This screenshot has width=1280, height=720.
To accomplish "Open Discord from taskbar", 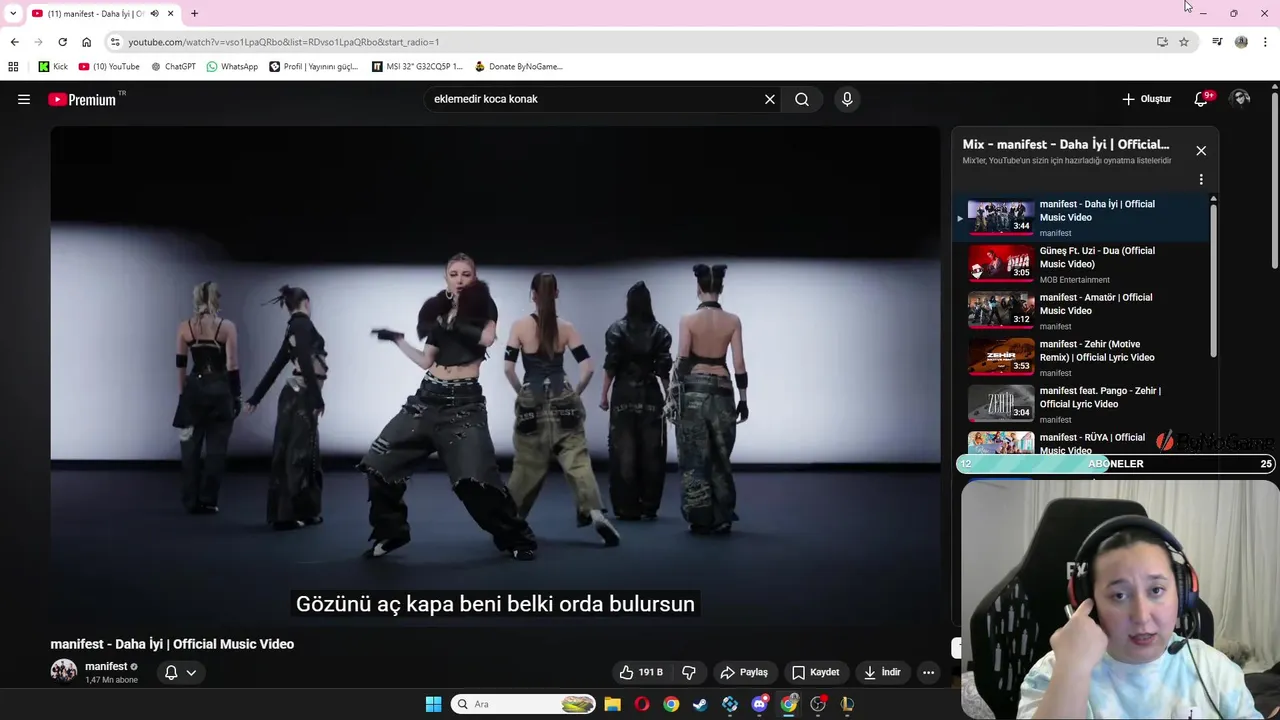I will [x=759, y=704].
